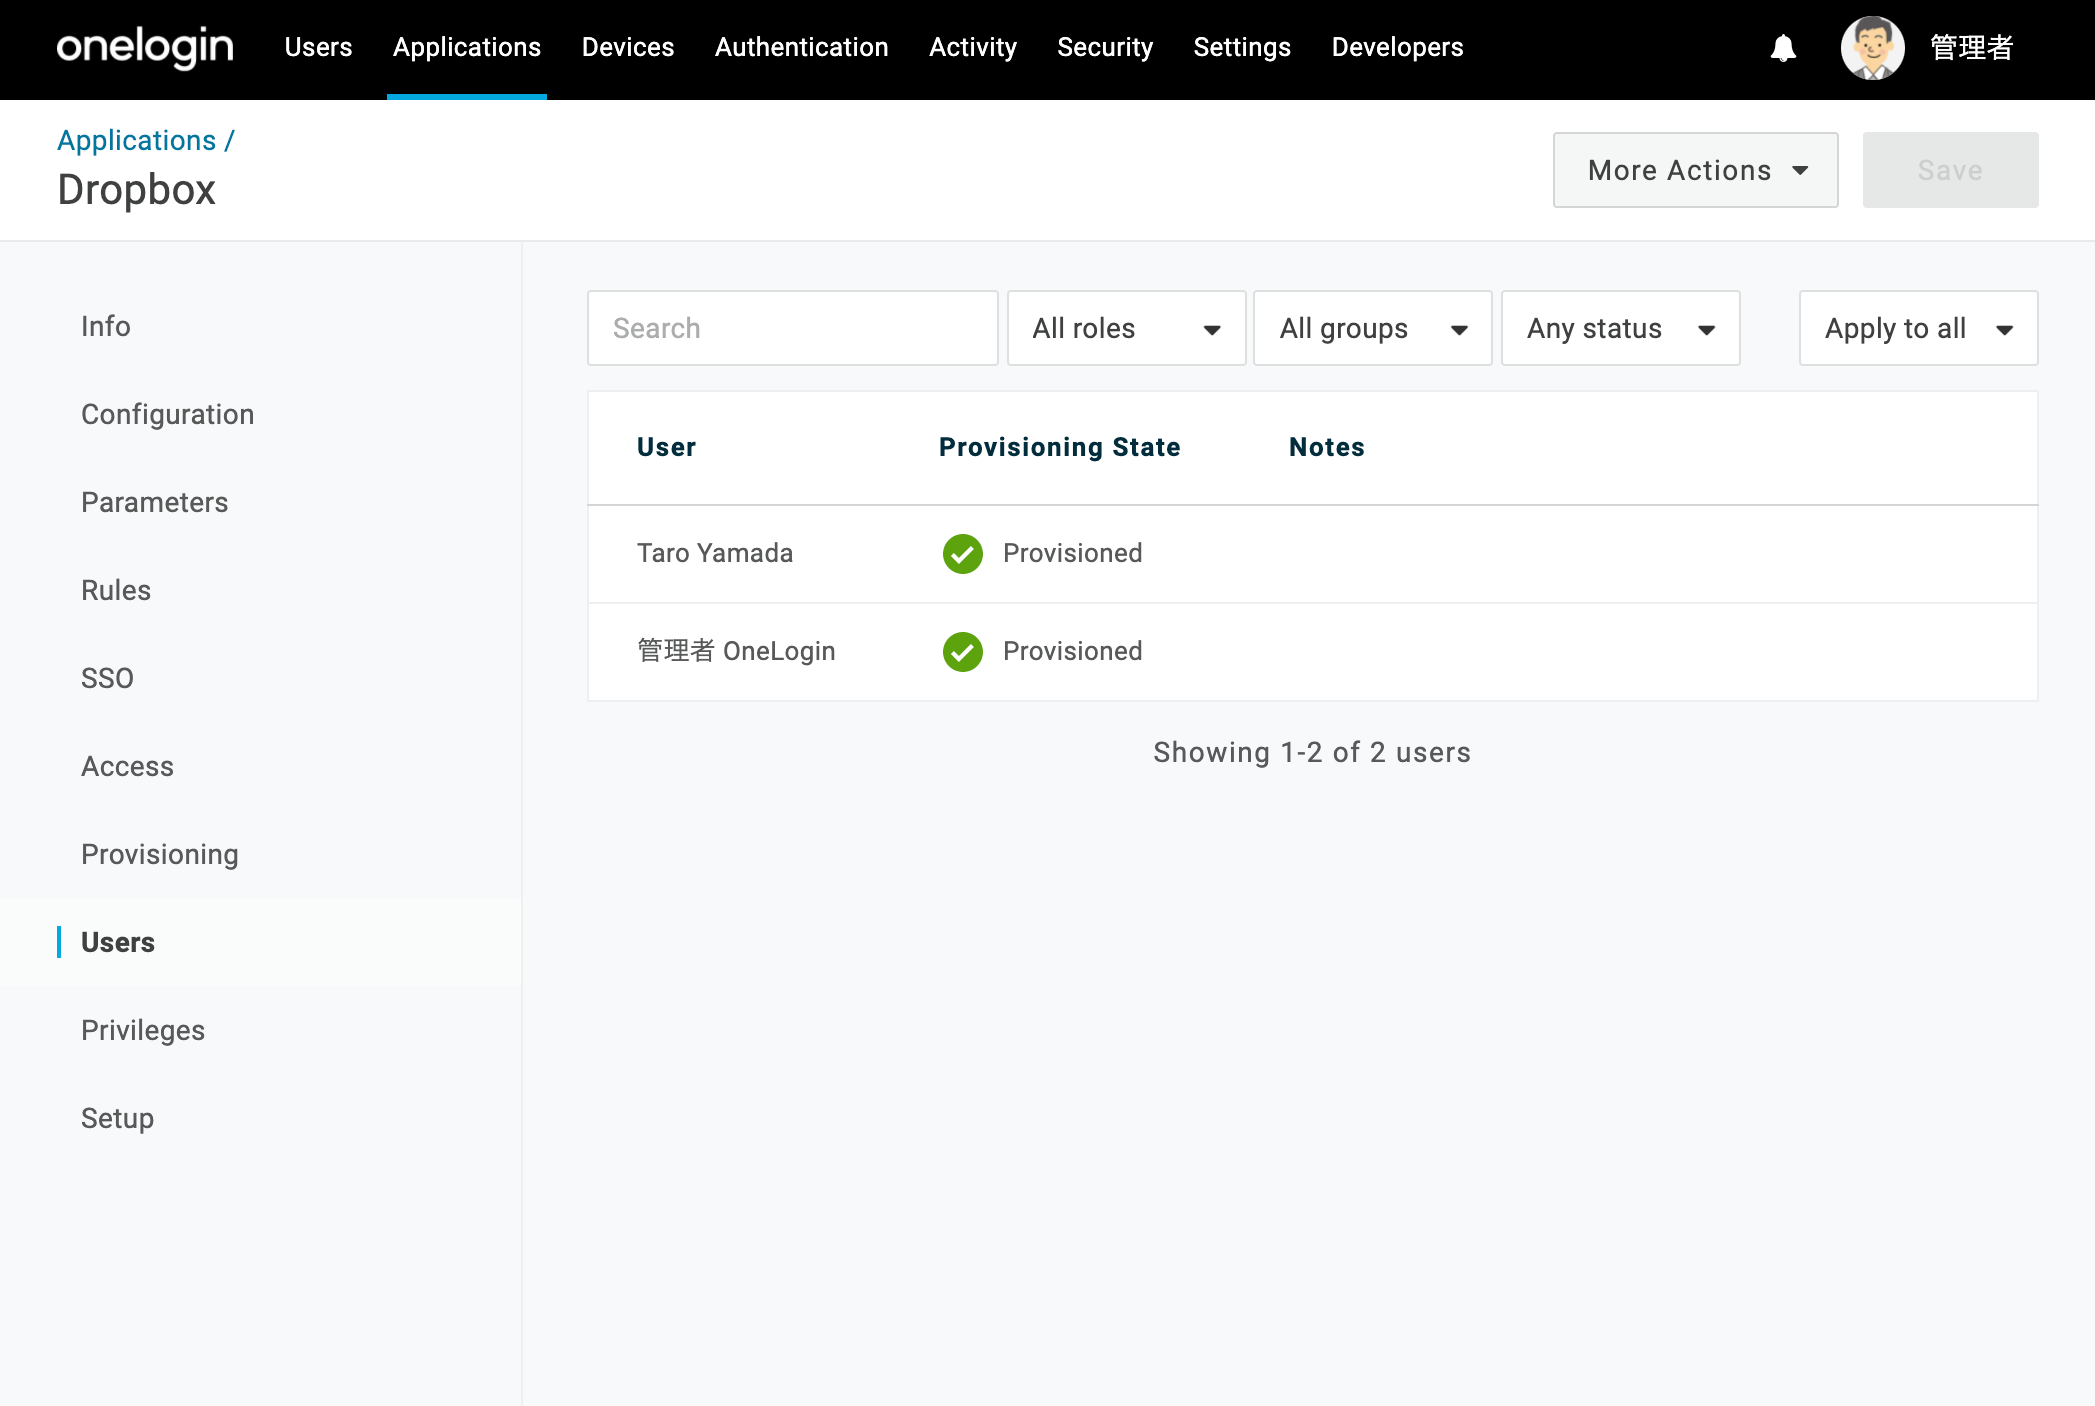Open the Security navigation menu
2095x1406 pixels.
pos(1105,47)
